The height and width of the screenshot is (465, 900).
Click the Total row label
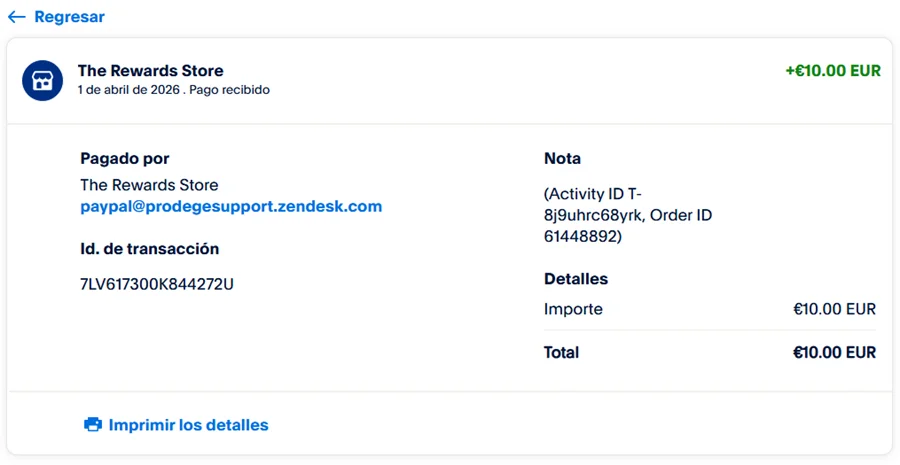(561, 352)
